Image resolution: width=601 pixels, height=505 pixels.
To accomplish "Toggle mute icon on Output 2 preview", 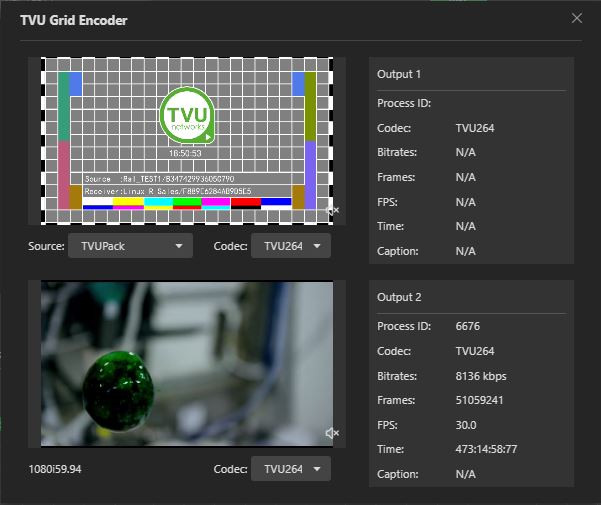I will (x=332, y=433).
